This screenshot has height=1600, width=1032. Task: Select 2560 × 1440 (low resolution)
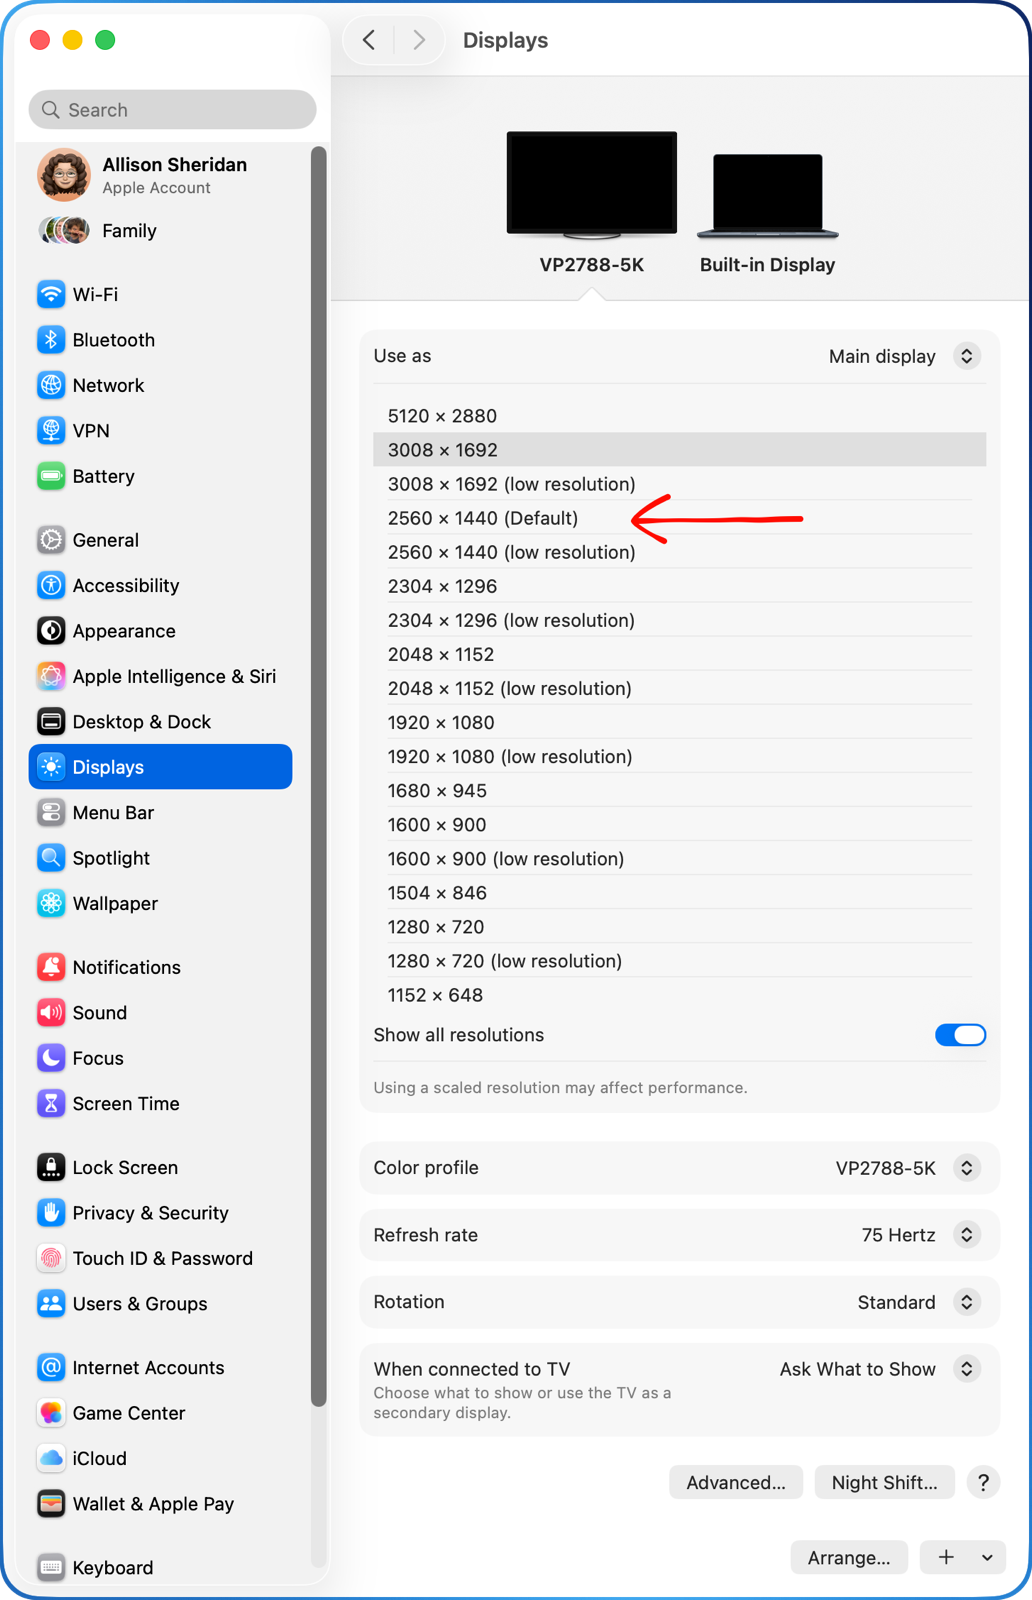[680, 552]
